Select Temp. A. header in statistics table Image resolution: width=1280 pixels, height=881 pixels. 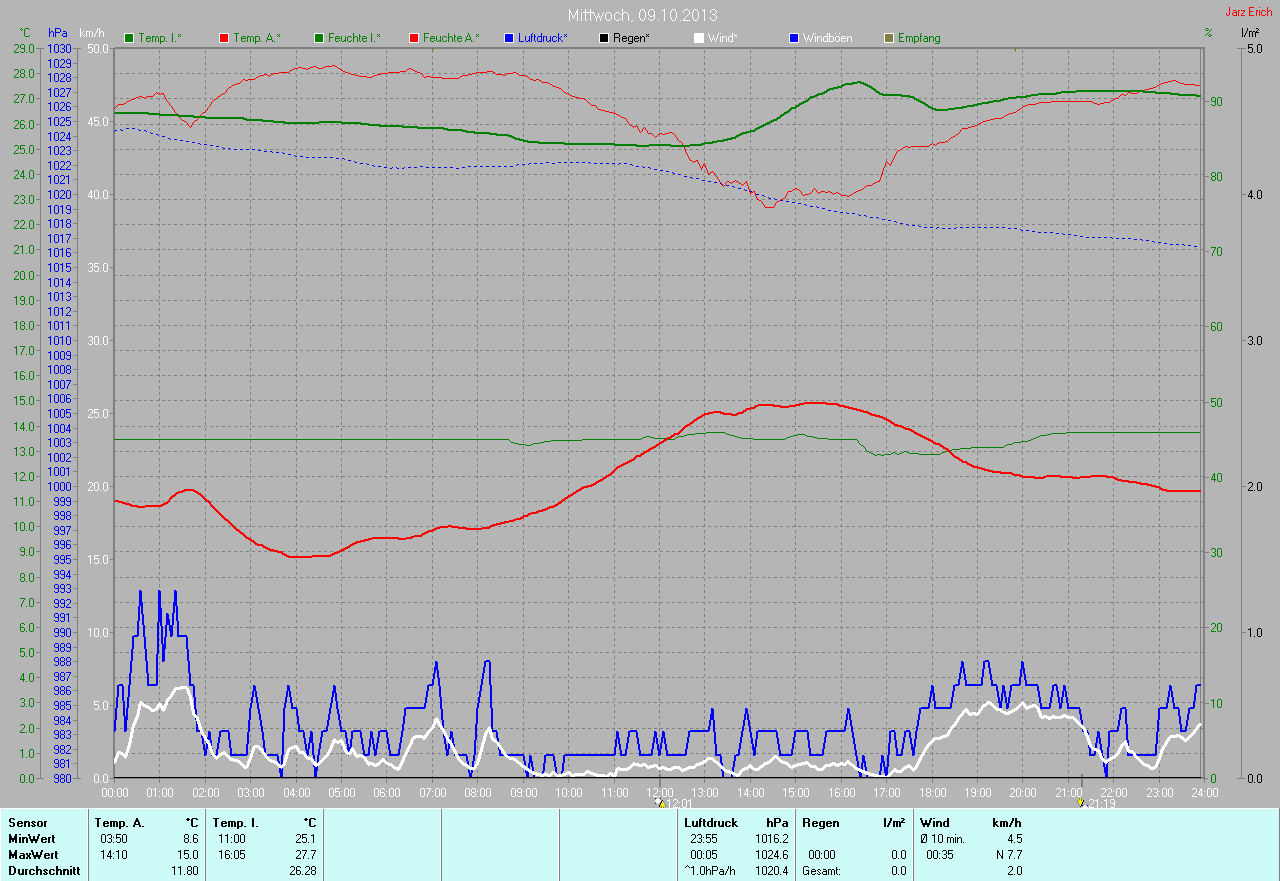click(118, 823)
